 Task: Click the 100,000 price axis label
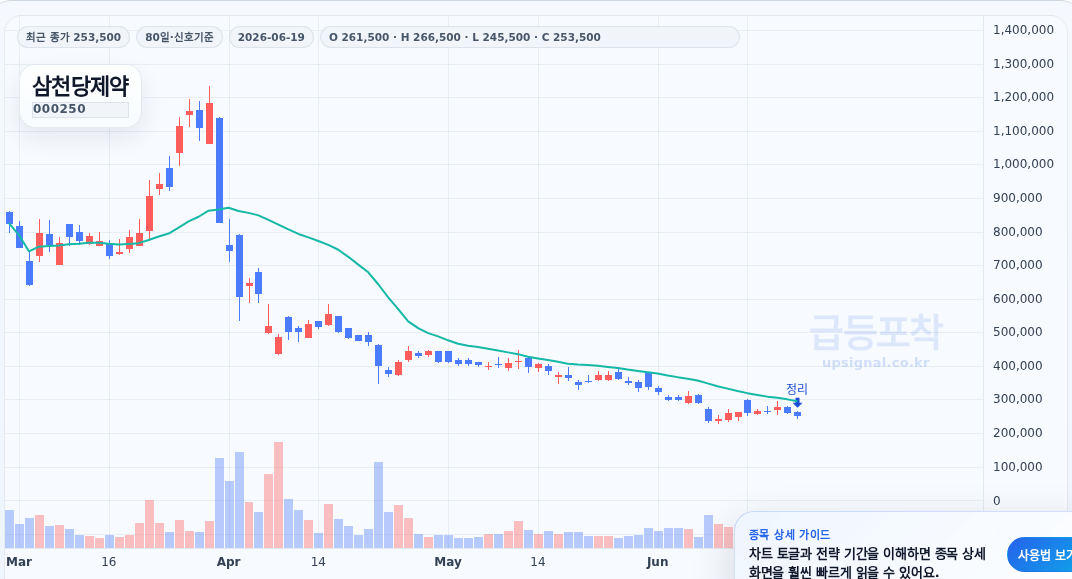[x=1017, y=467]
